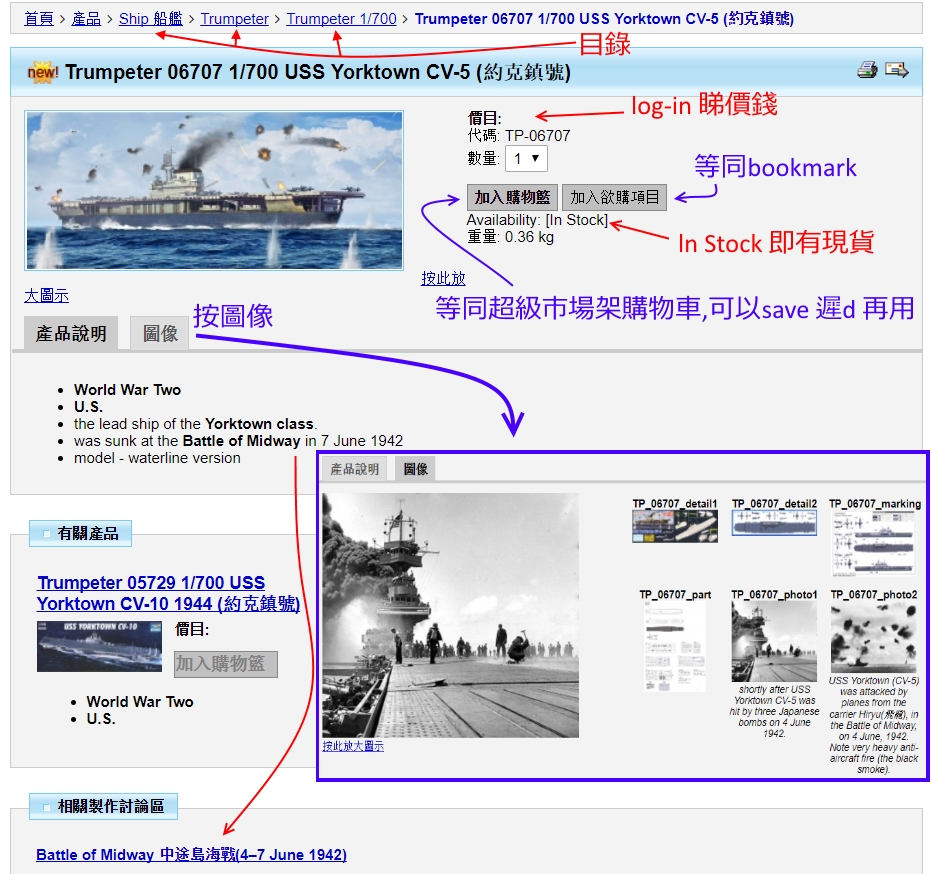Click the 大圖示 enlarge link
This screenshot has width=931, height=874.
coord(46,296)
